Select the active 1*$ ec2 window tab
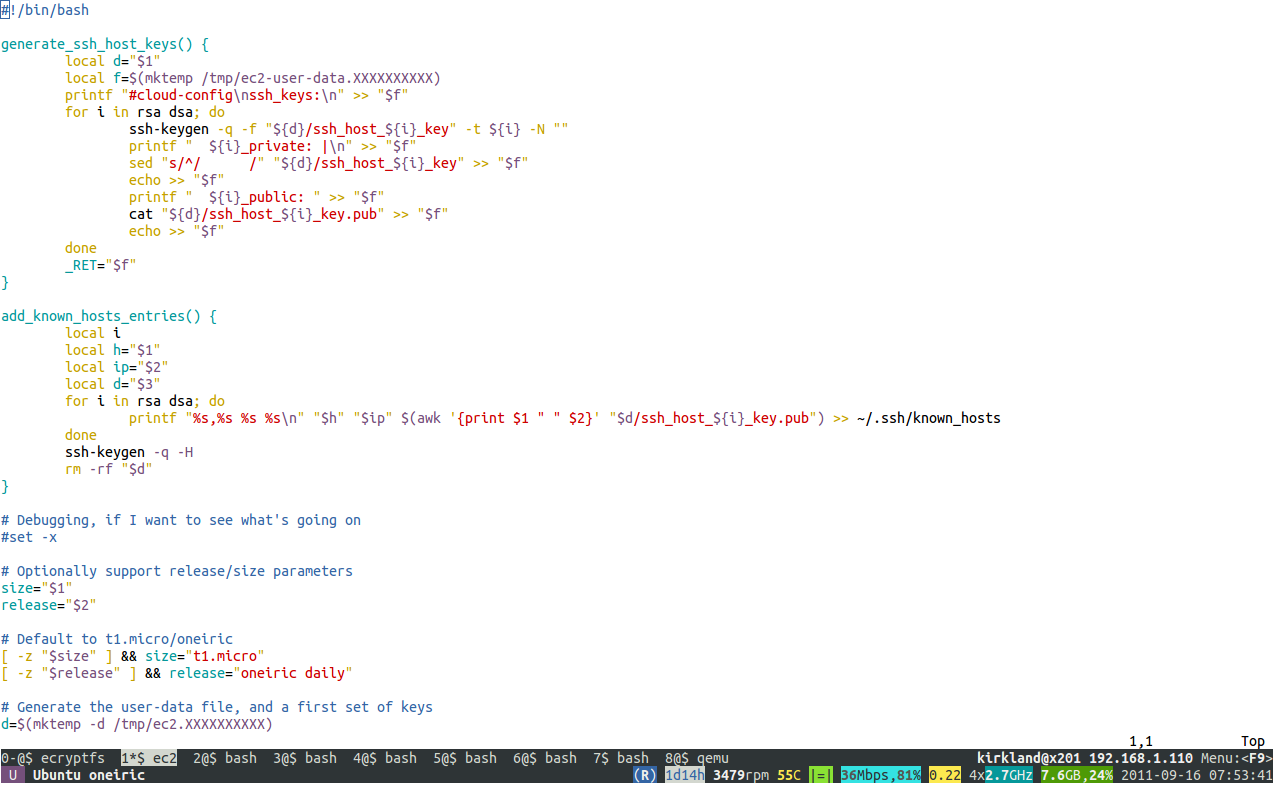The height and width of the screenshot is (800, 1280). 149,758
